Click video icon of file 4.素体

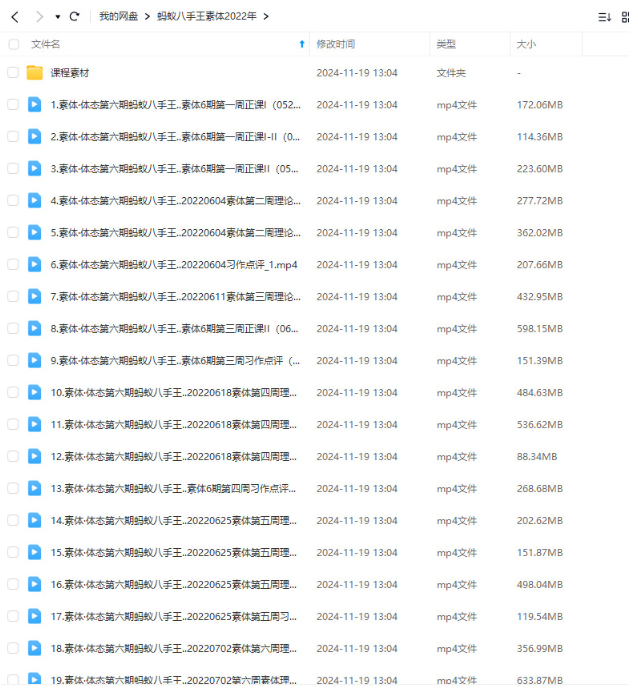click(34, 201)
